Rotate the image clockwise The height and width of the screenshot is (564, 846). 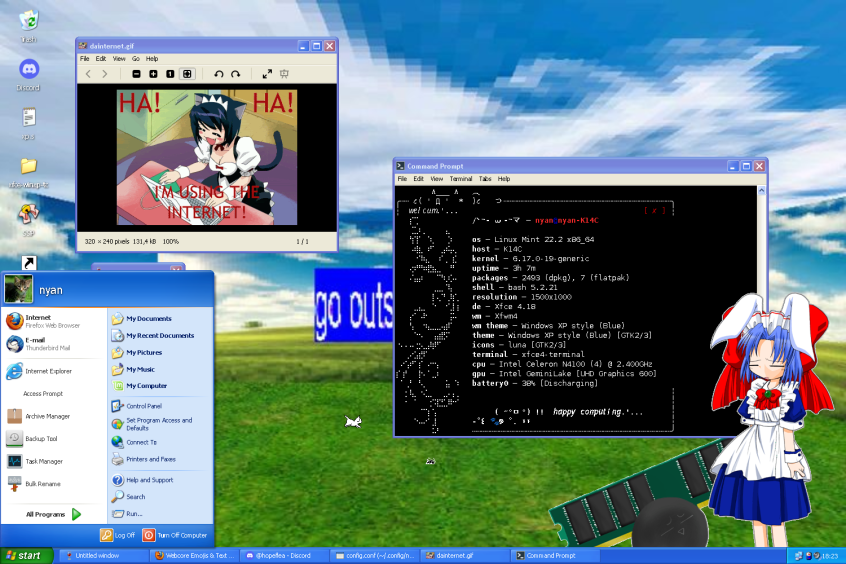click(x=236, y=74)
